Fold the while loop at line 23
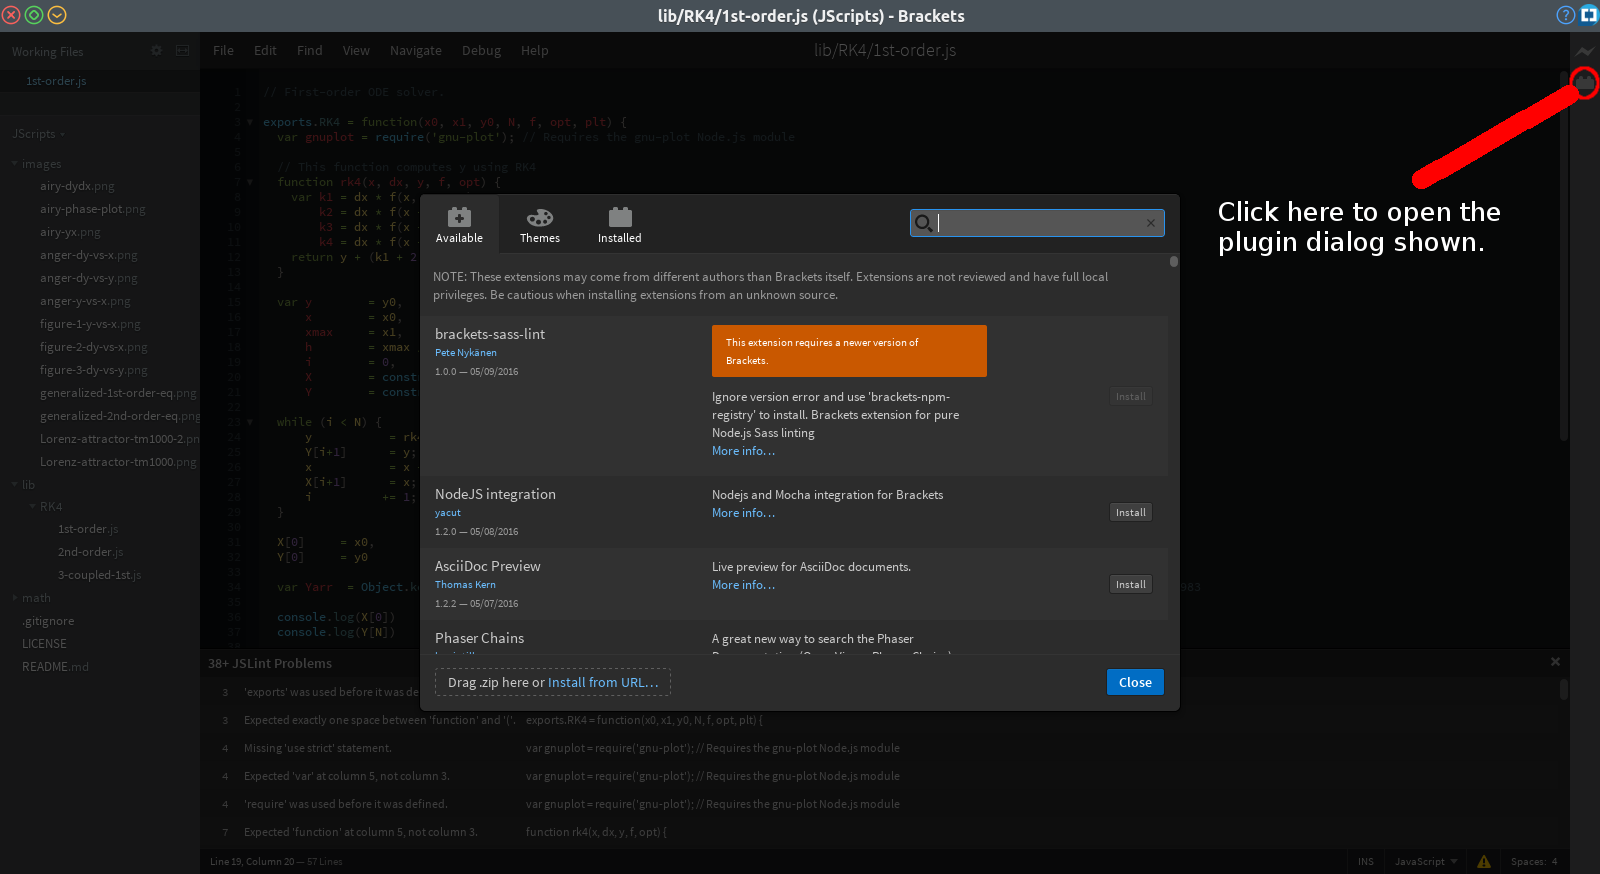Viewport: 1600px width, 874px height. tap(249, 422)
